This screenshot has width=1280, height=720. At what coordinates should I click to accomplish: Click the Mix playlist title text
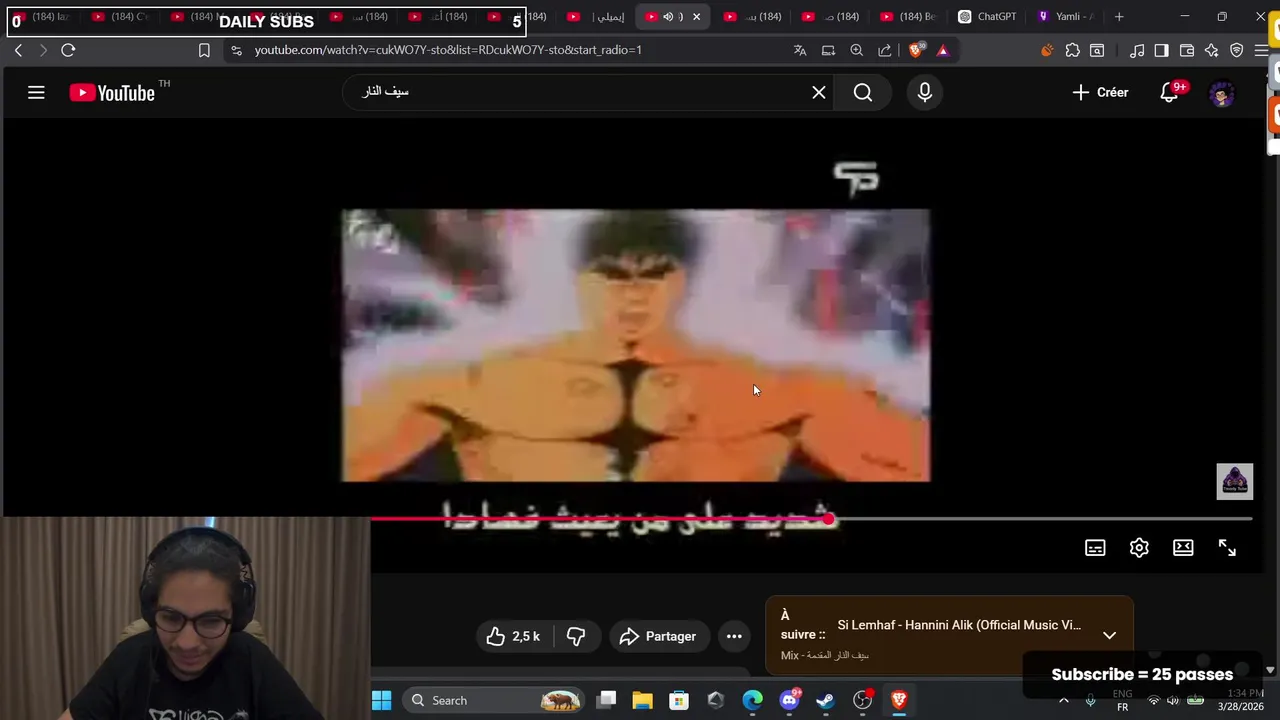click(825, 656)
